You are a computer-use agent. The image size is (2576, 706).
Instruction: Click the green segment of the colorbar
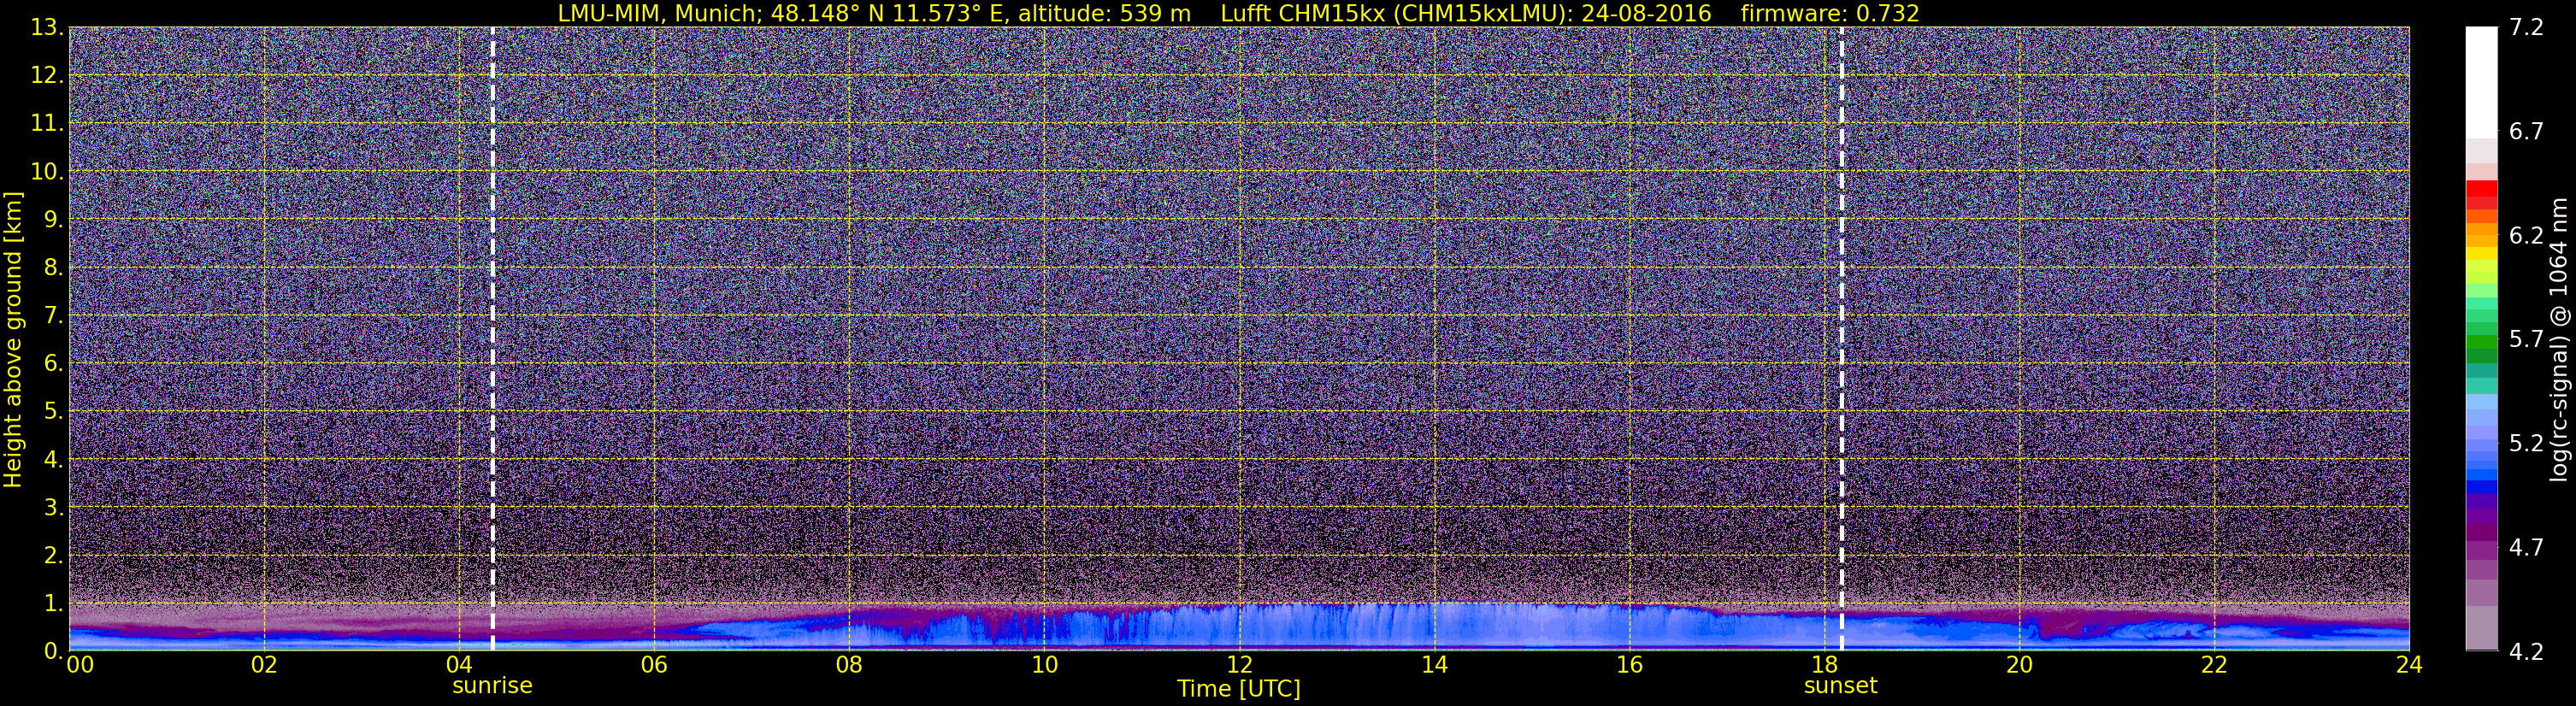coord(2481,340)
